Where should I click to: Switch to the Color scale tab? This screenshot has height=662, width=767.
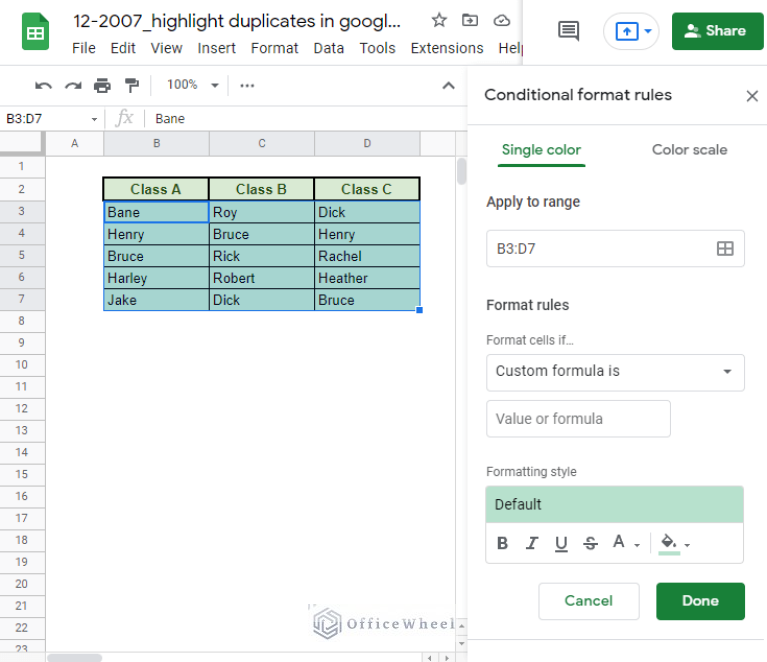[x=689, y=150]
